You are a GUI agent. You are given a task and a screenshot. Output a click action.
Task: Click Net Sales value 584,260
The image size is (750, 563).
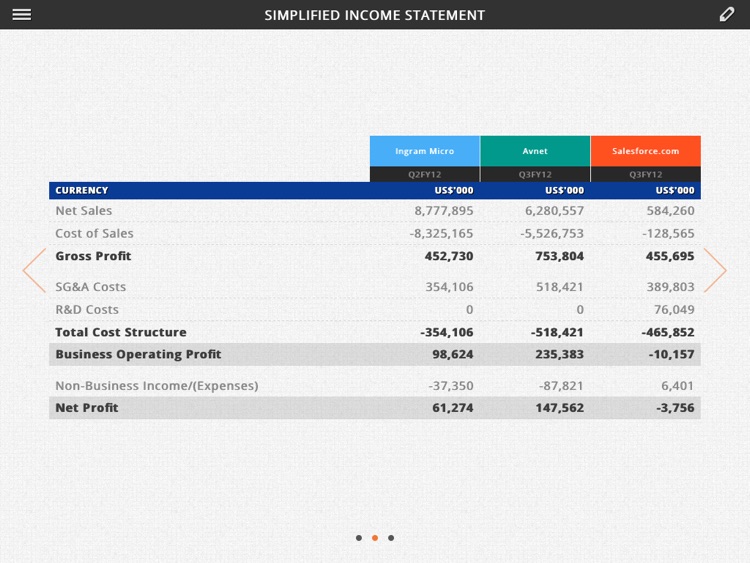pos(671,210)
